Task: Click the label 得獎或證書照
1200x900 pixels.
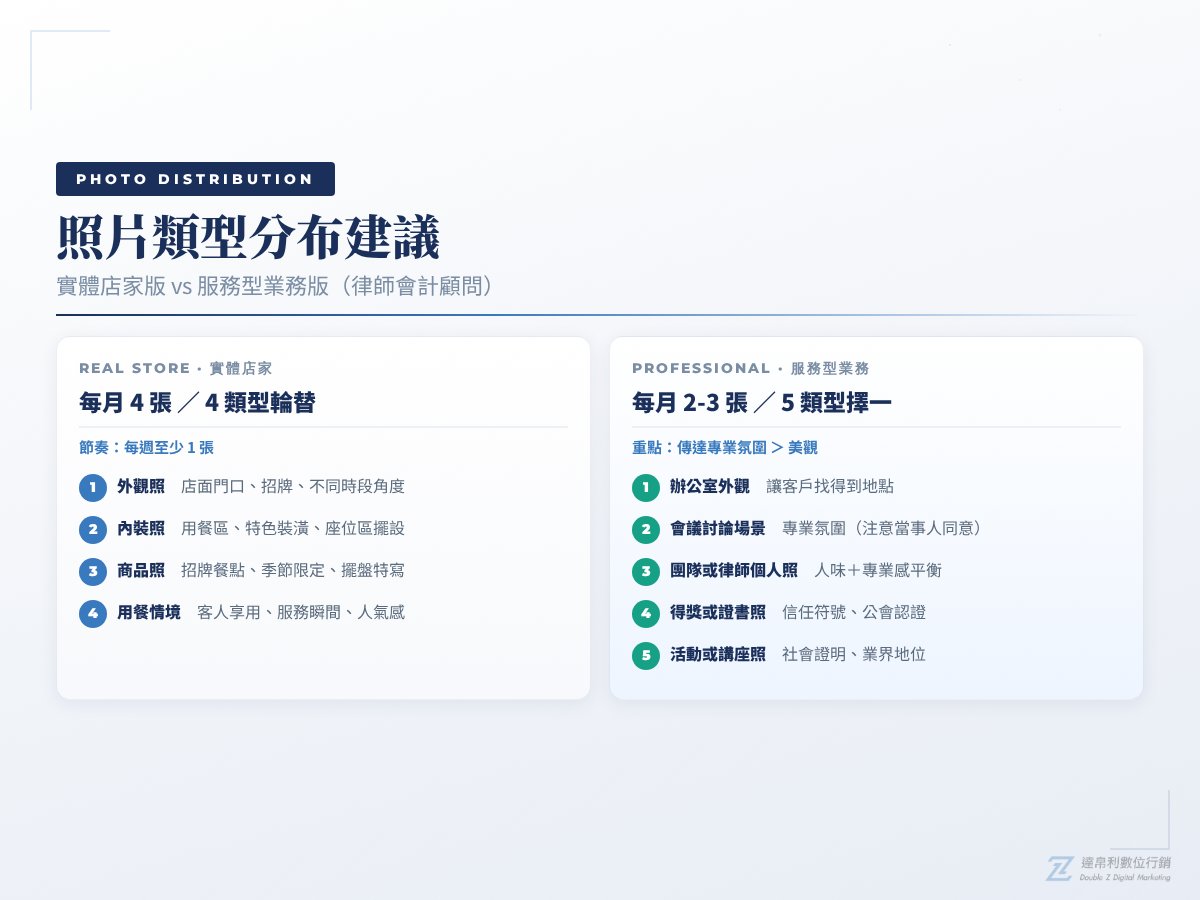Action: (718, 613)
